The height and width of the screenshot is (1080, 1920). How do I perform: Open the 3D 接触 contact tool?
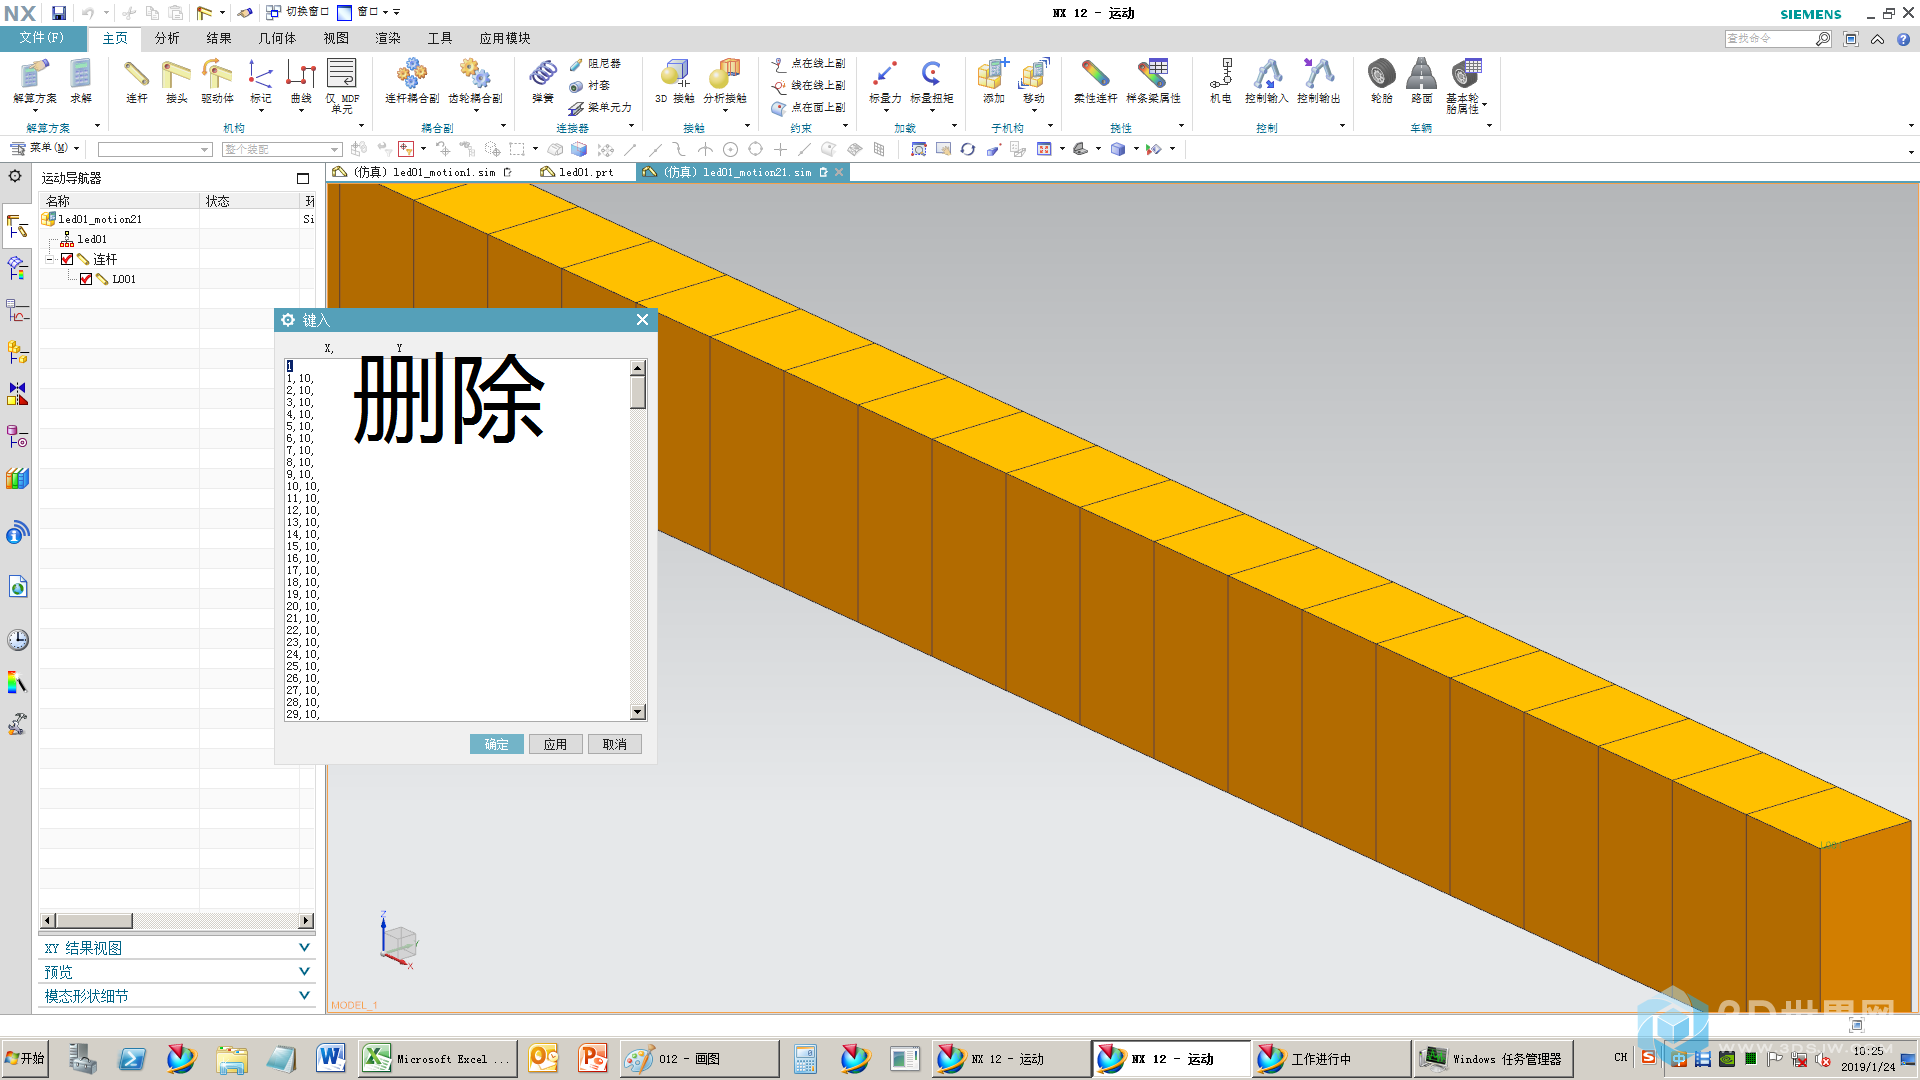pos(675,81)
